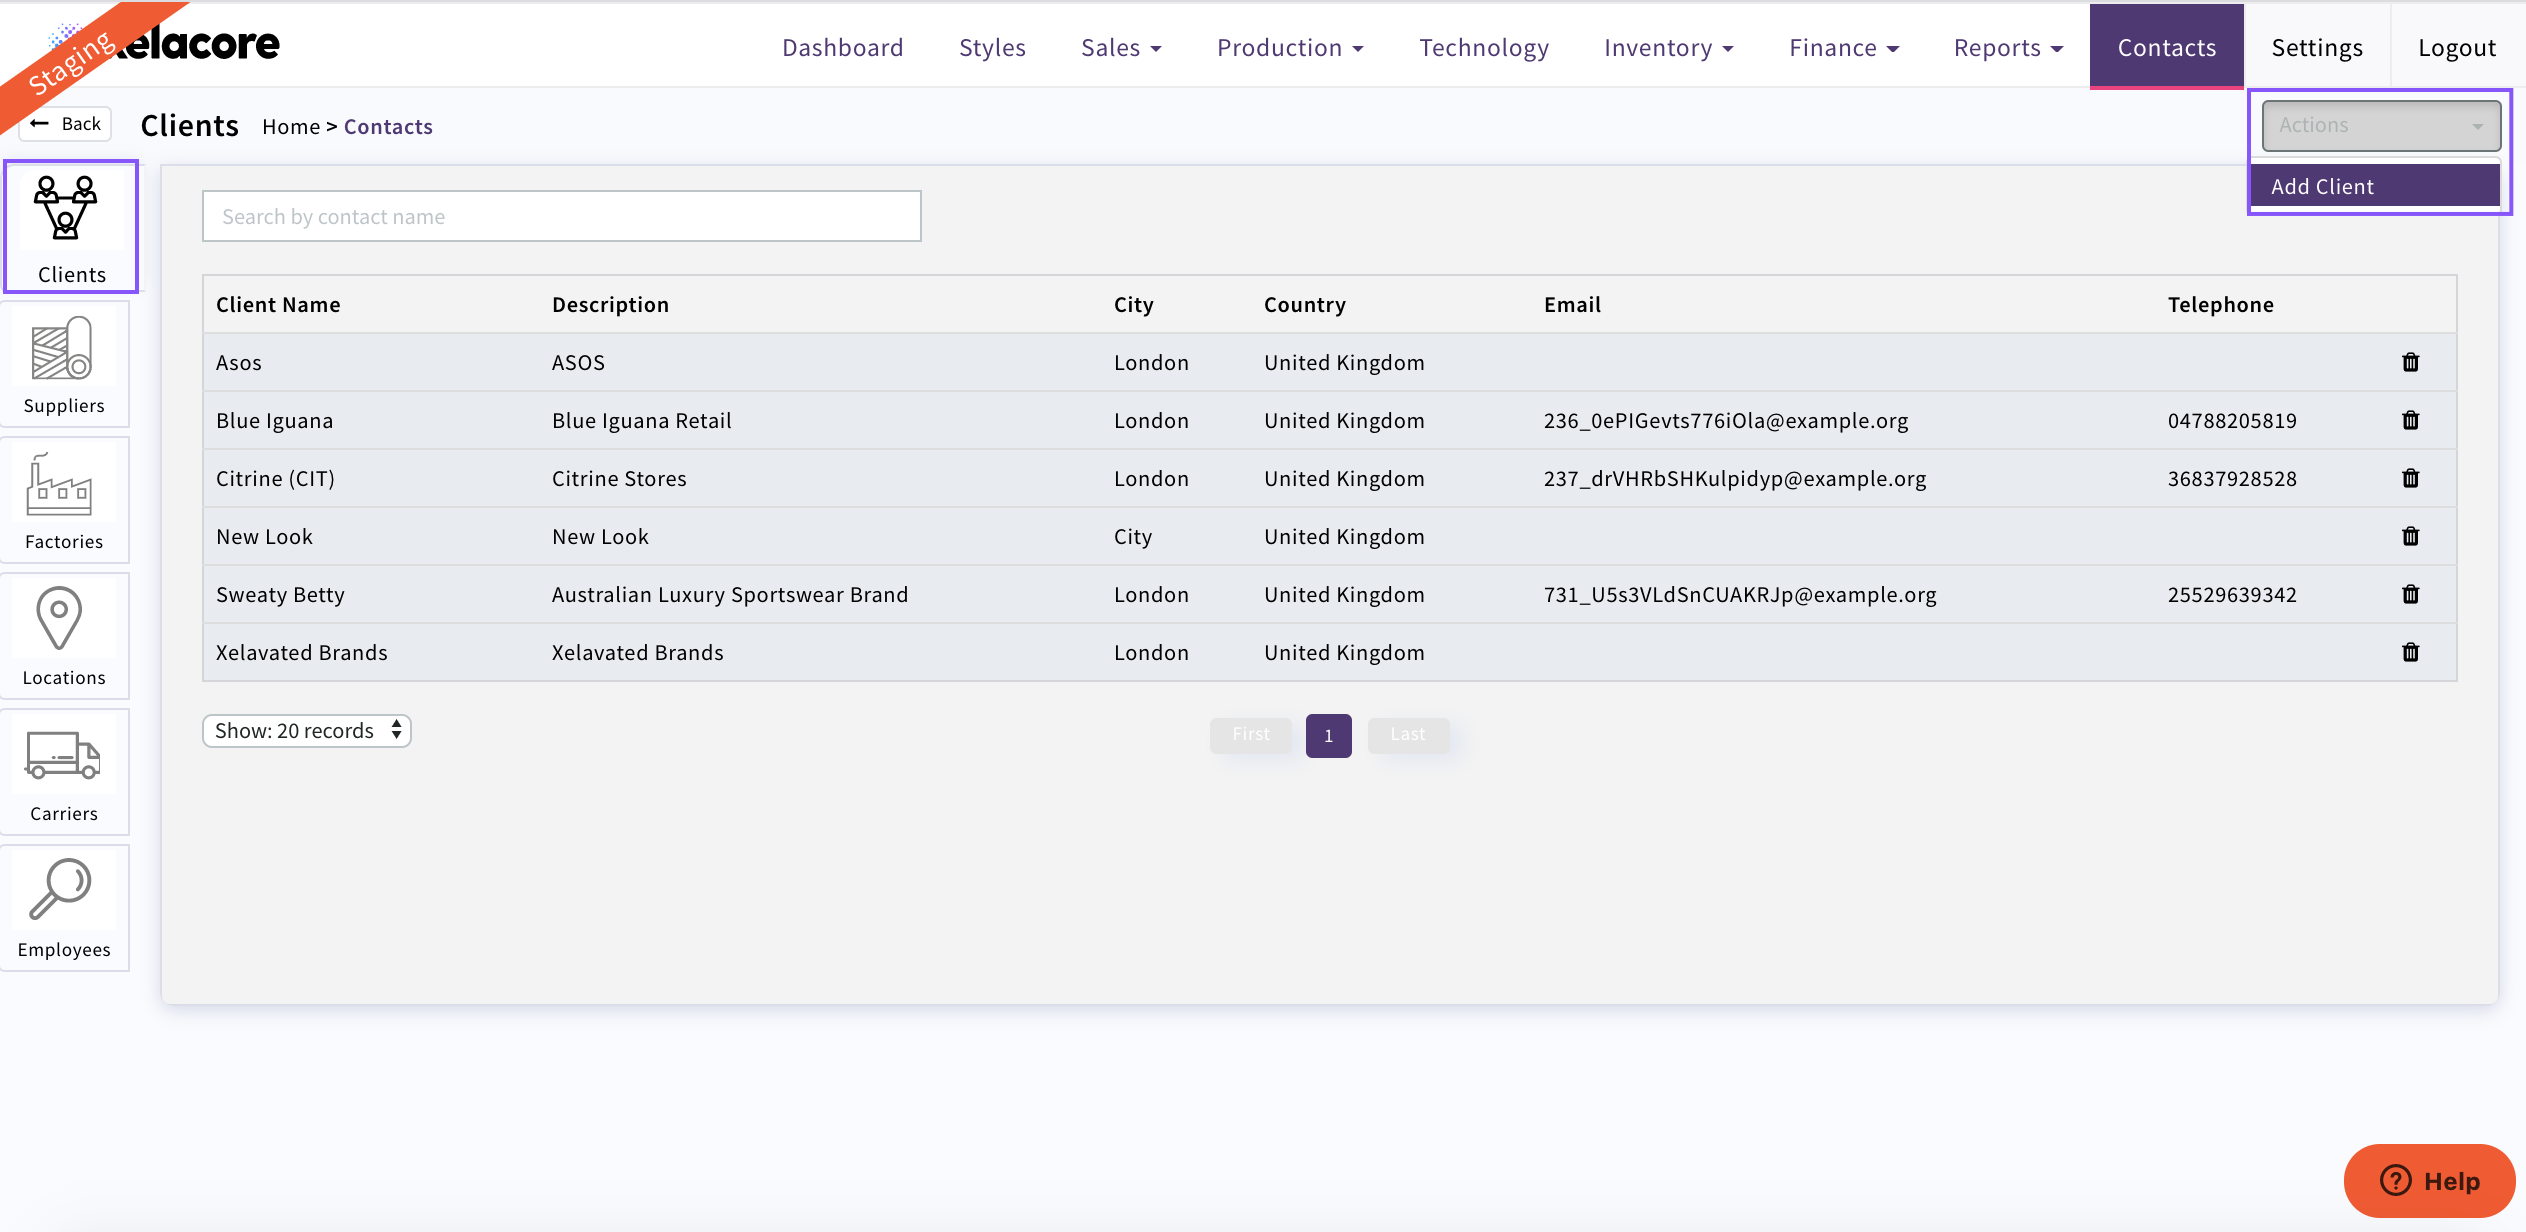Delete Sweaty Betty using trash icon
This screenshot has height=1232, width=2526.
[2410, 594]
